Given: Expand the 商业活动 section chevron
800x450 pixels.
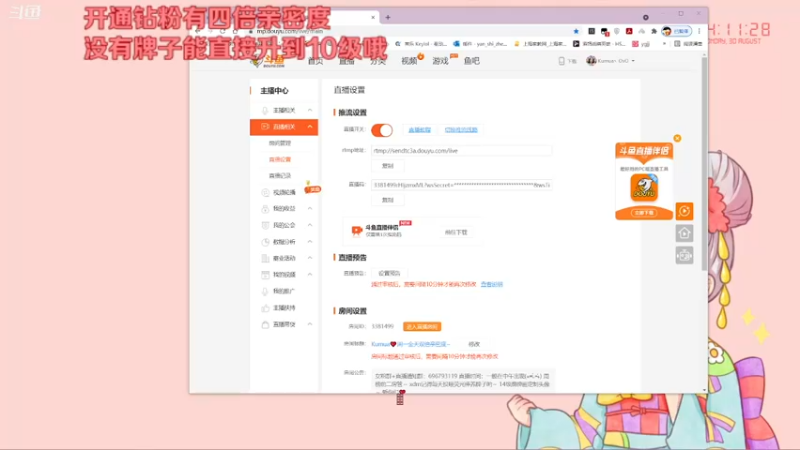Looking at the screenshot, I should [310, 258].
